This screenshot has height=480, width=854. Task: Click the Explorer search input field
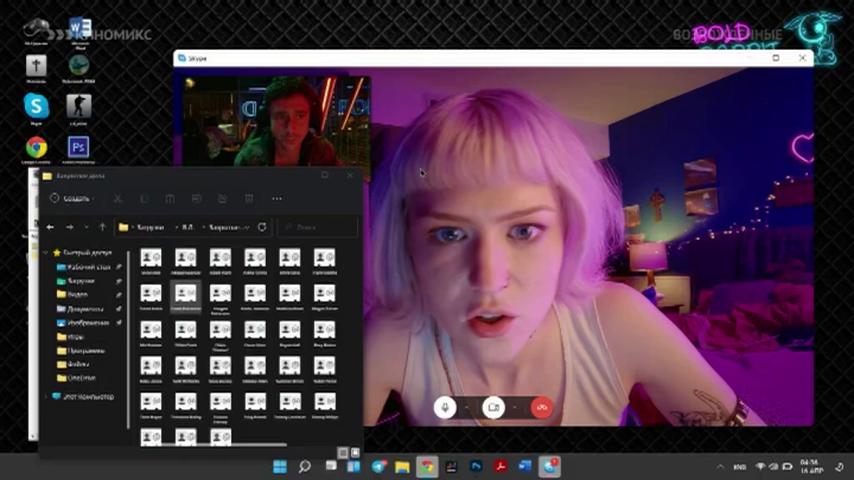(x=318, y=227)
